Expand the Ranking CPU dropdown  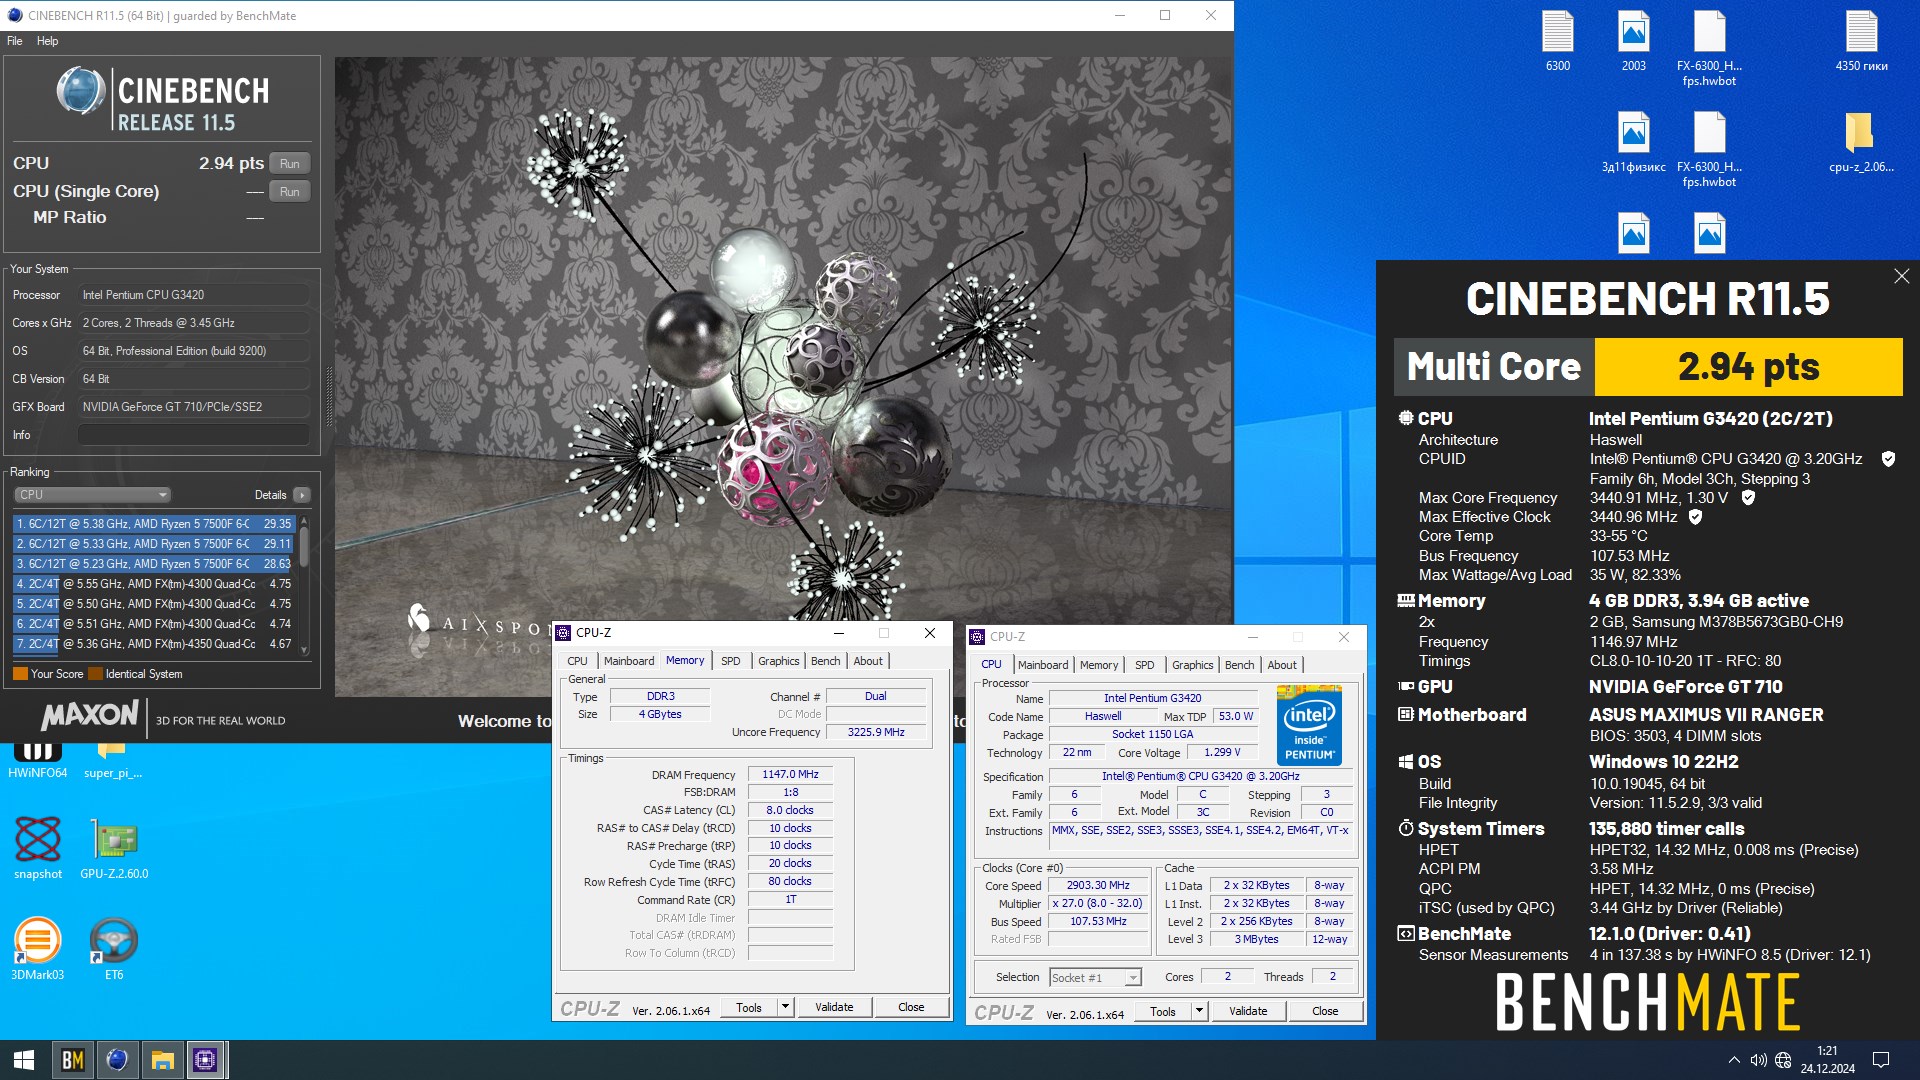[x=92, y=495]
